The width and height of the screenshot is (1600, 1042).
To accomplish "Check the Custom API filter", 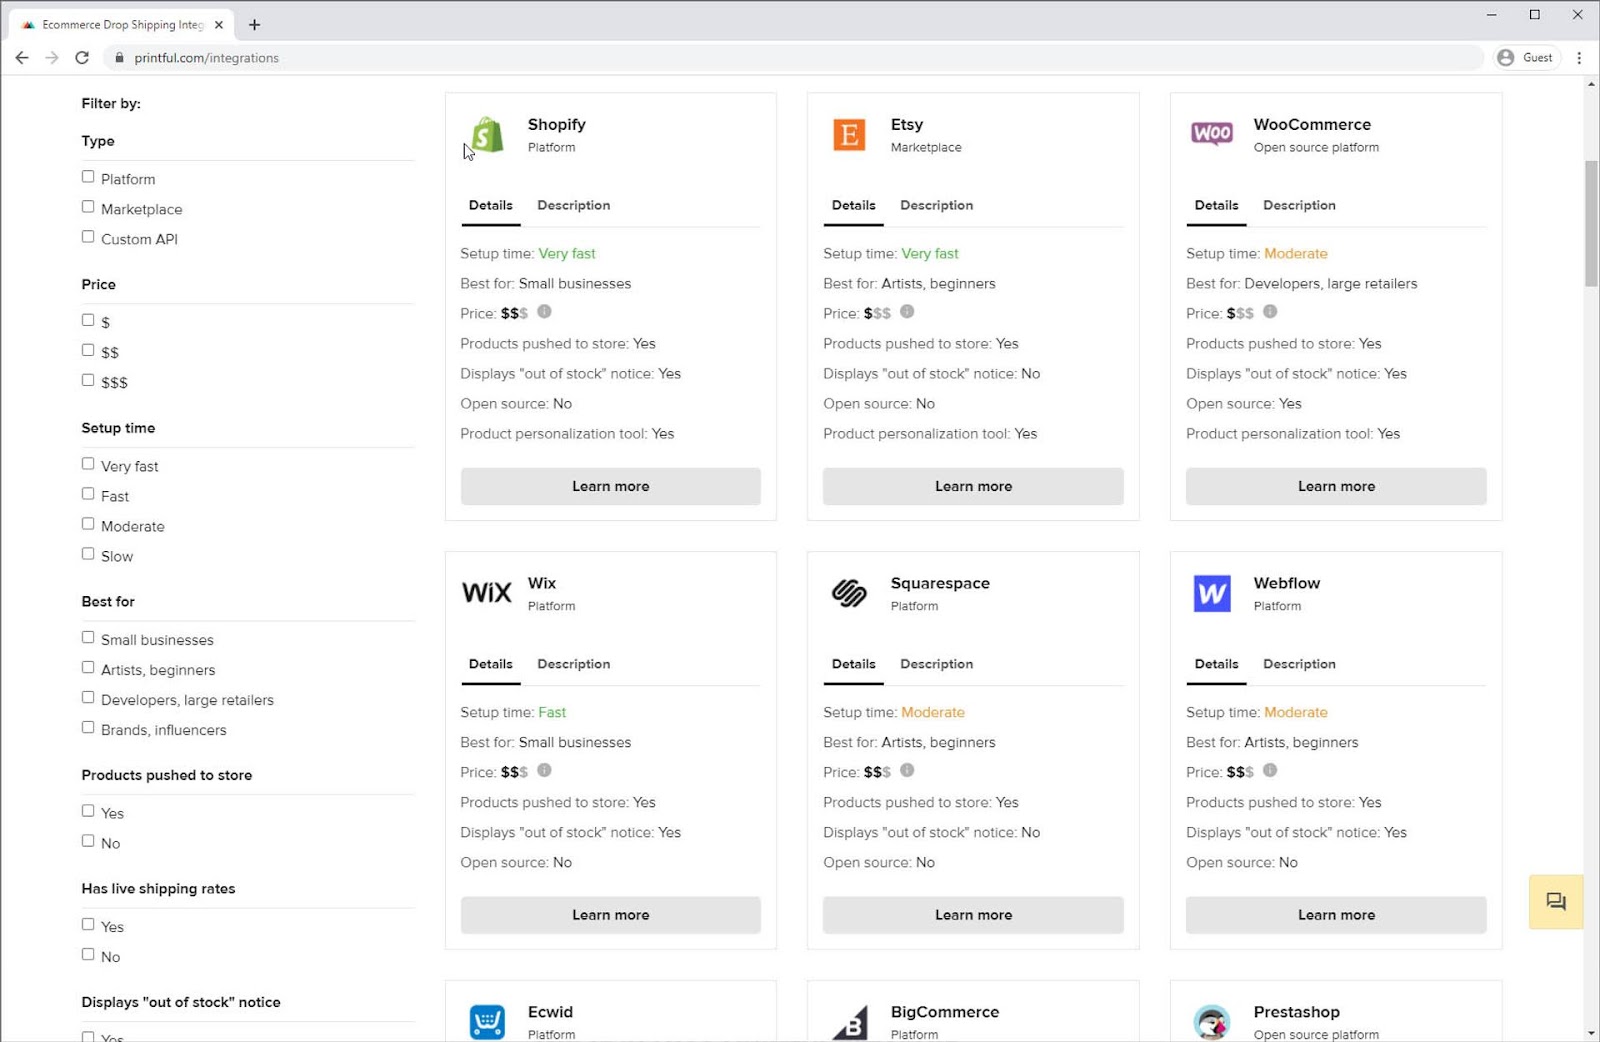I will coord(88,237).
